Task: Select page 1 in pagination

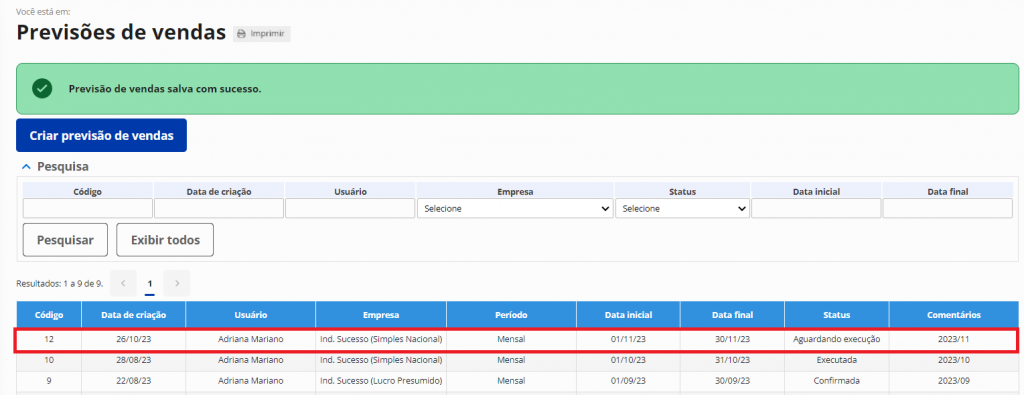Action: tap(150, 283)
